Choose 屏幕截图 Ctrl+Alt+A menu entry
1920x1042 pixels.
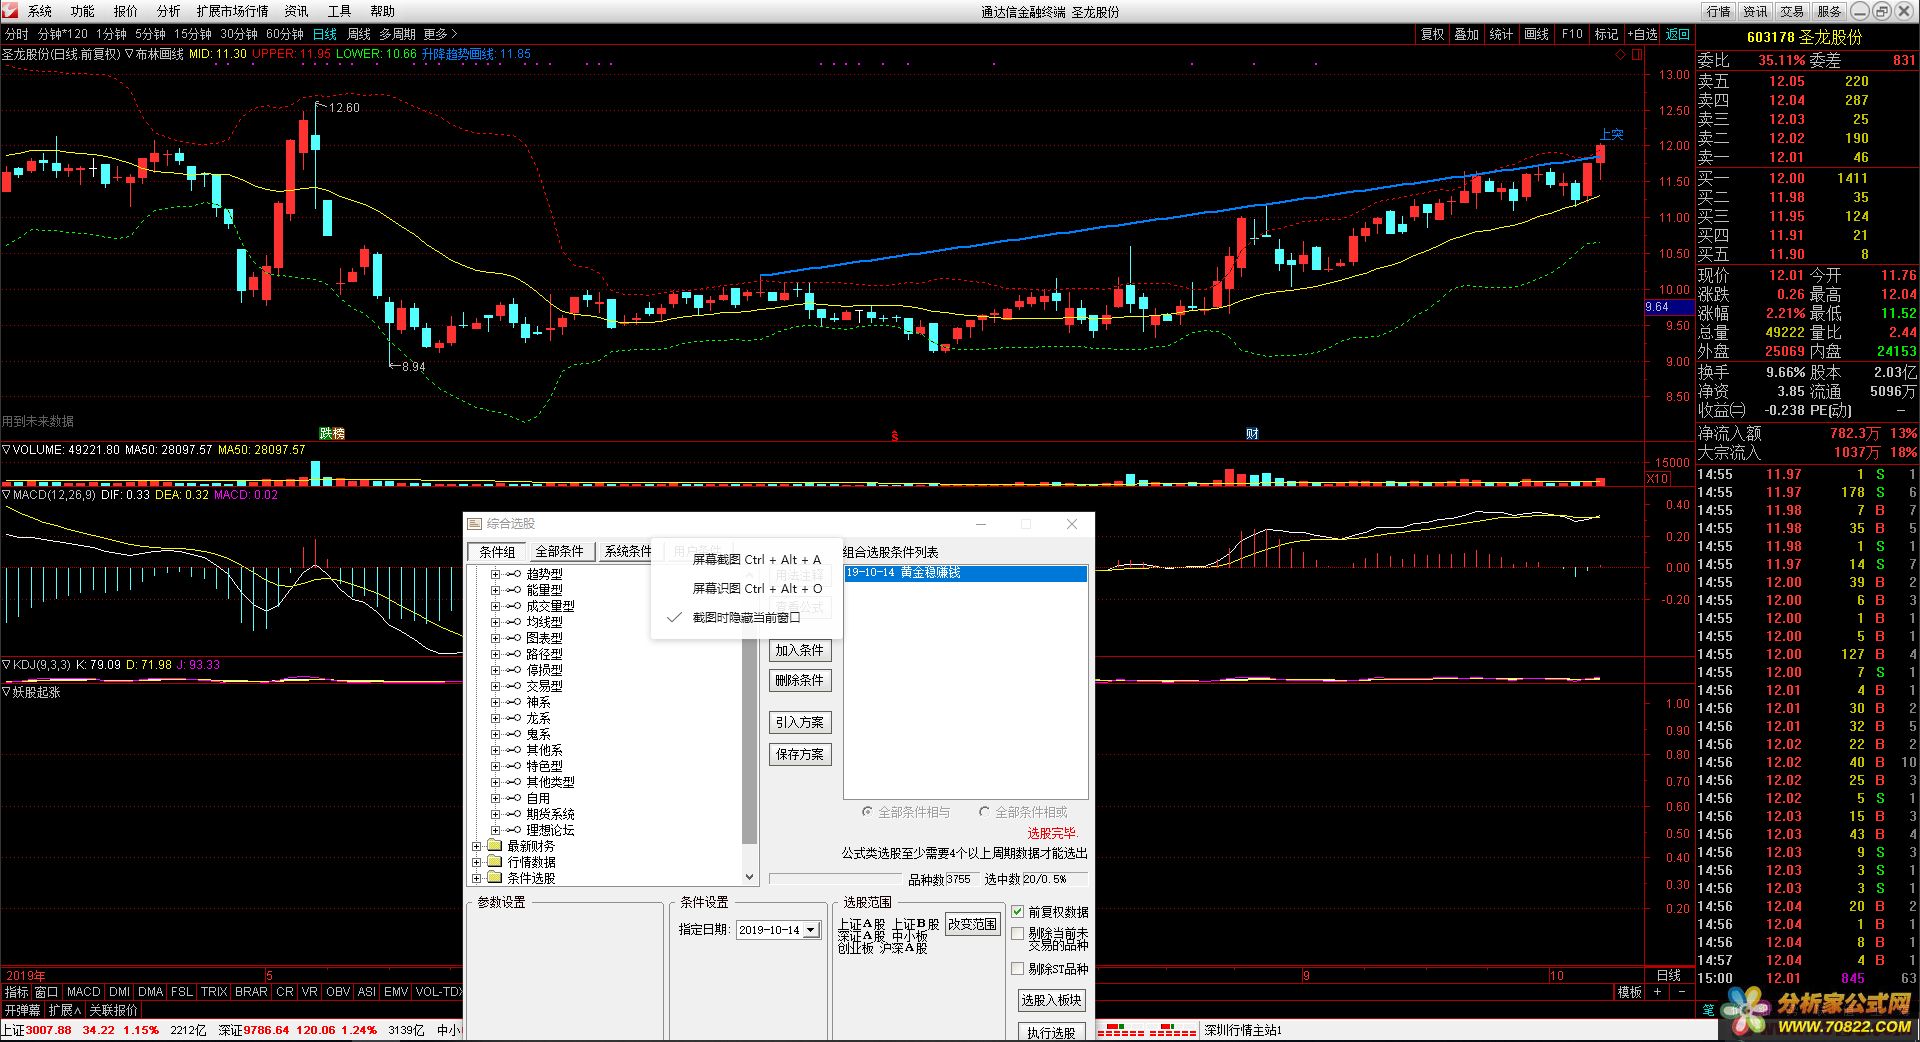(756, 560)
